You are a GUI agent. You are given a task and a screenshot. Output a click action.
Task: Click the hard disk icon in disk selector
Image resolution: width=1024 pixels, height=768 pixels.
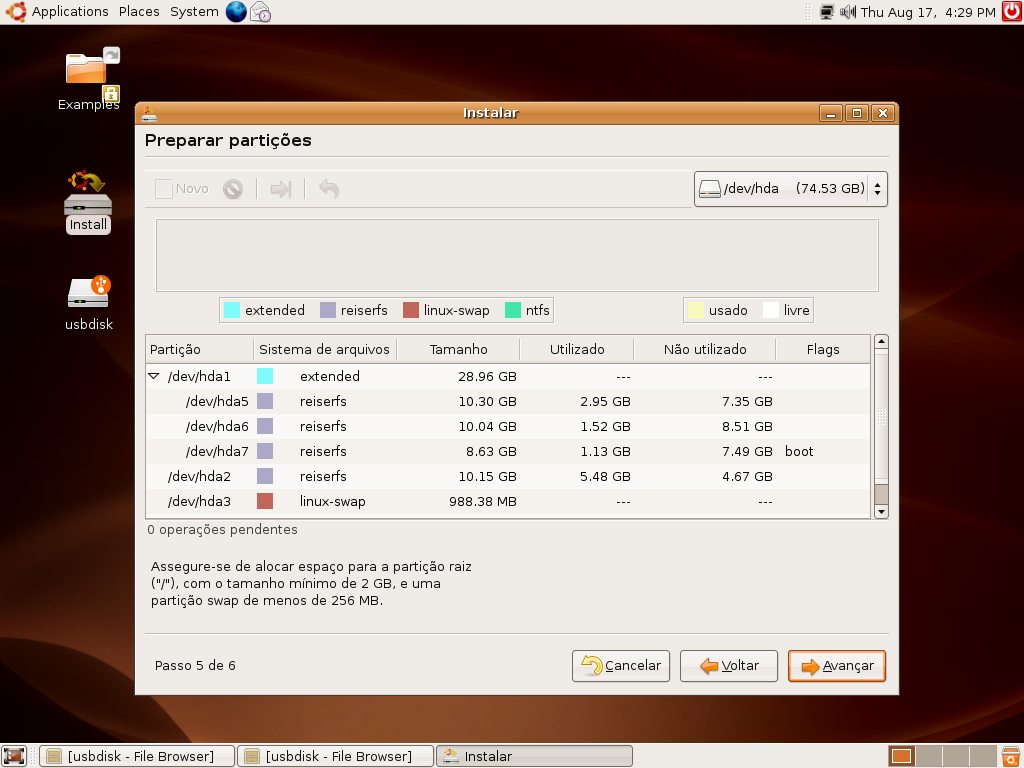point(709,189)
